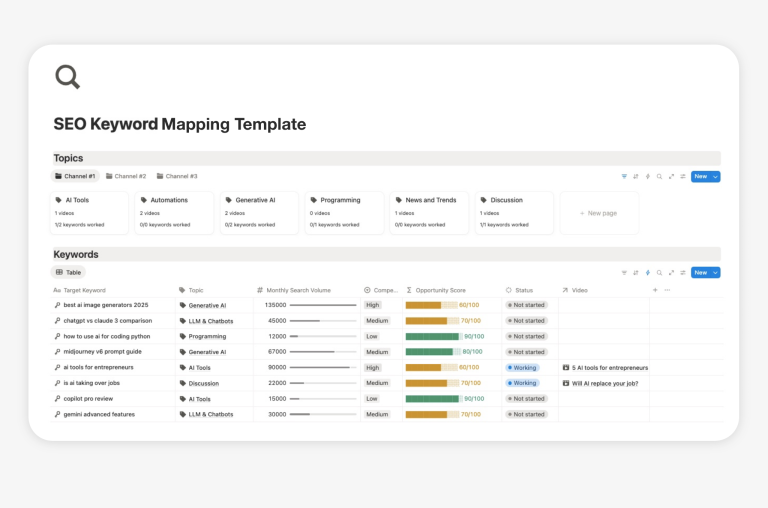Open filter for Keywords database
This screenshot has width=768, height=508.
click(x=624, y=272)
